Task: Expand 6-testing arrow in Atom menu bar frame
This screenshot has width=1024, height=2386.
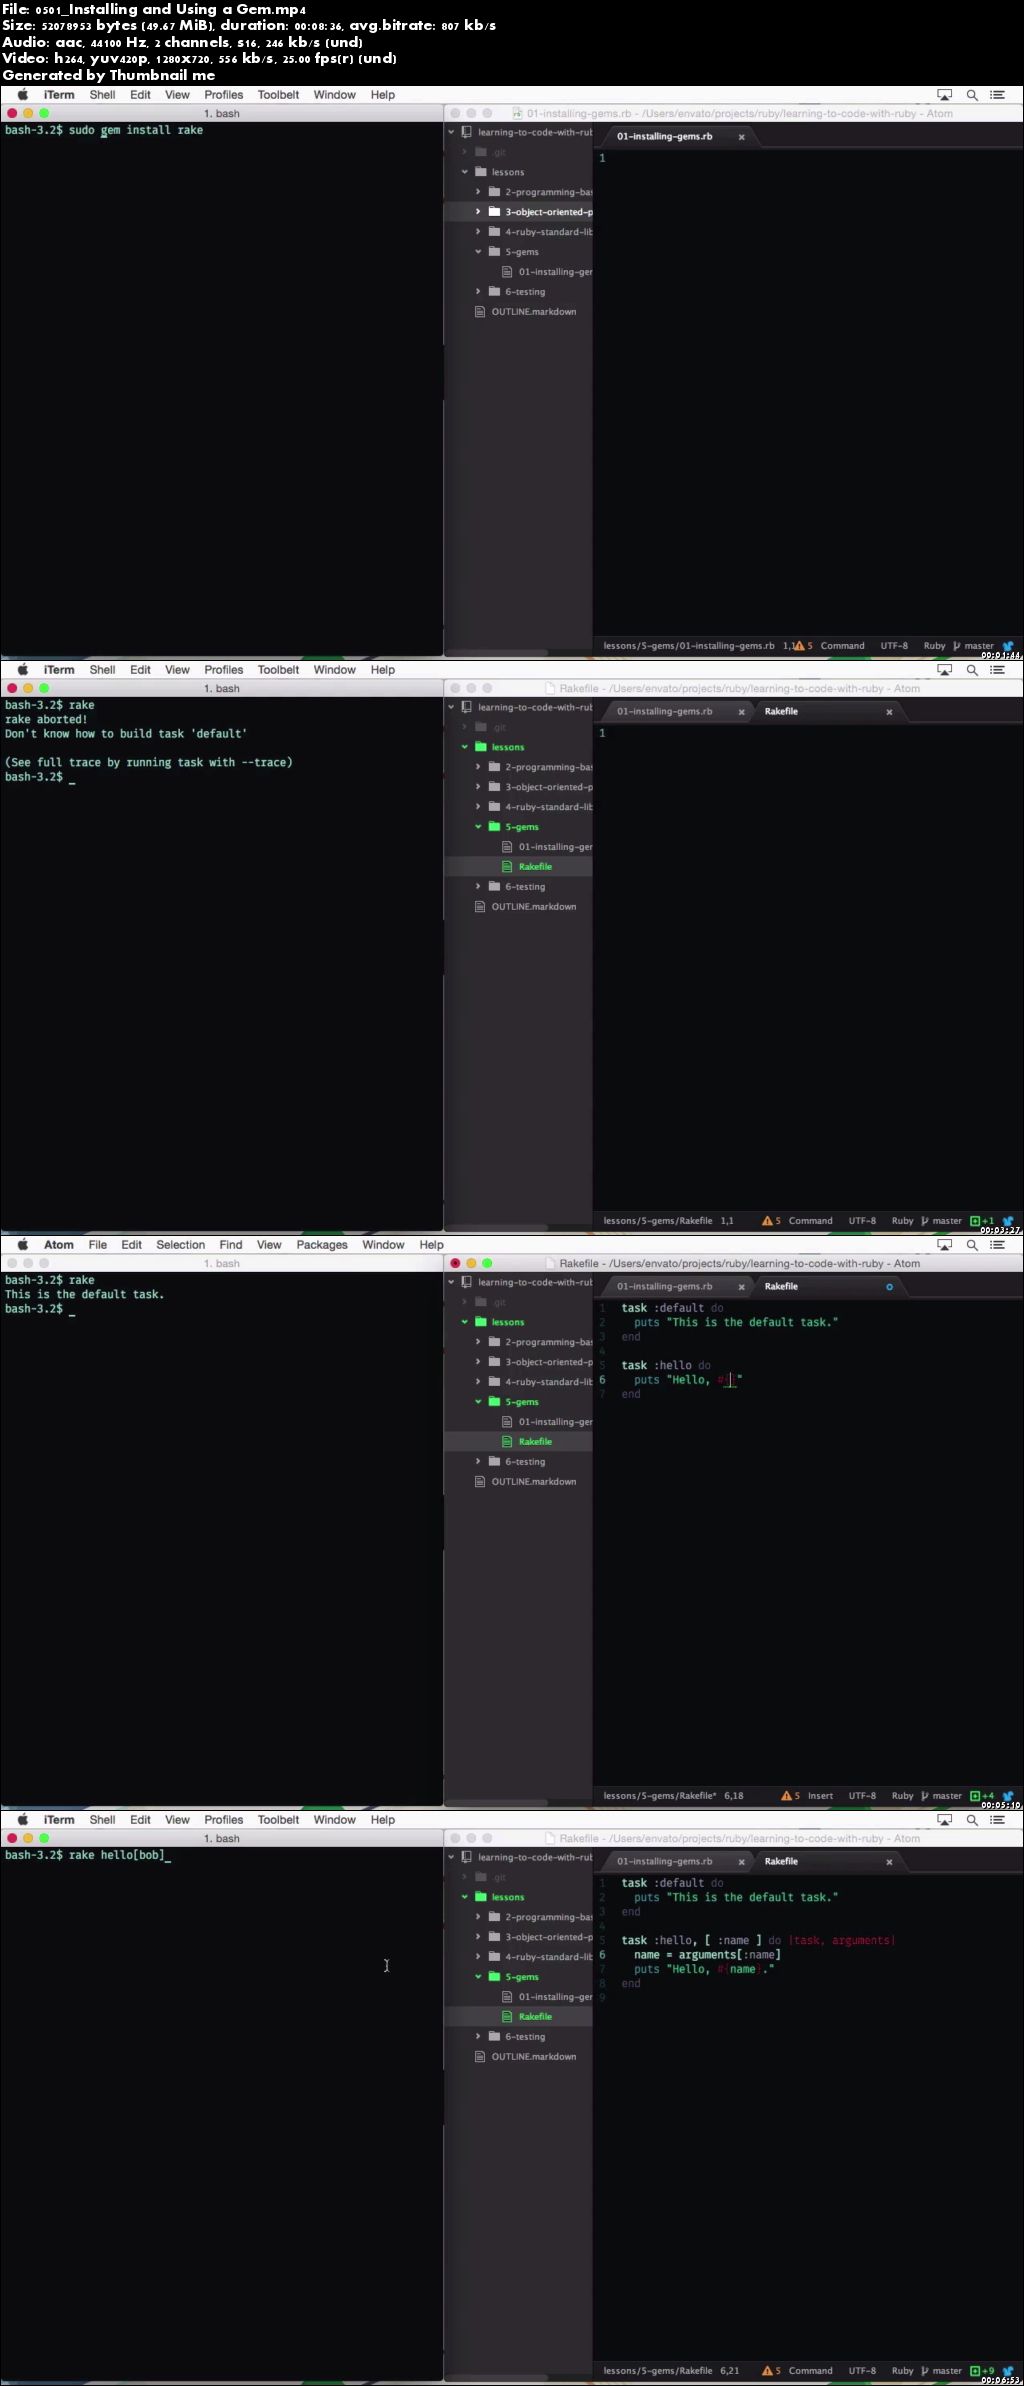Action: (478, 1462)
